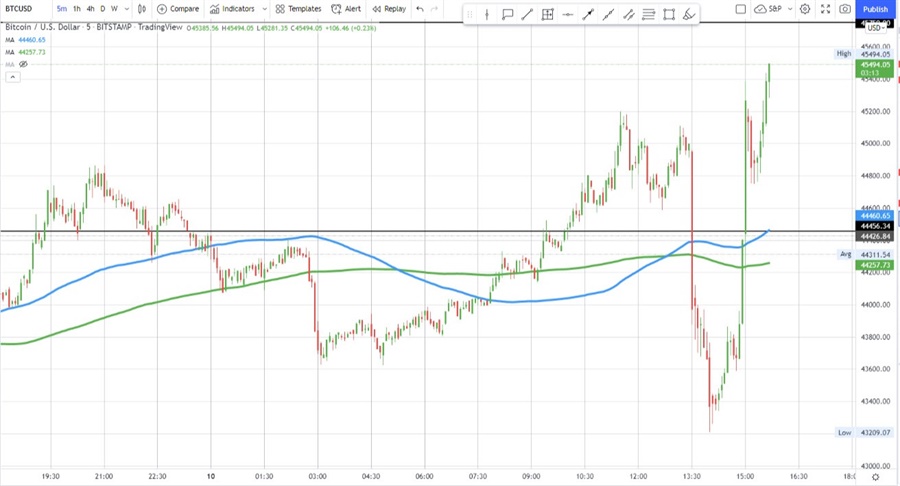Click the Bitcoin / U.S. Dollar title legend
This screenshot has width=900, height=486.
tap(94, 27)
